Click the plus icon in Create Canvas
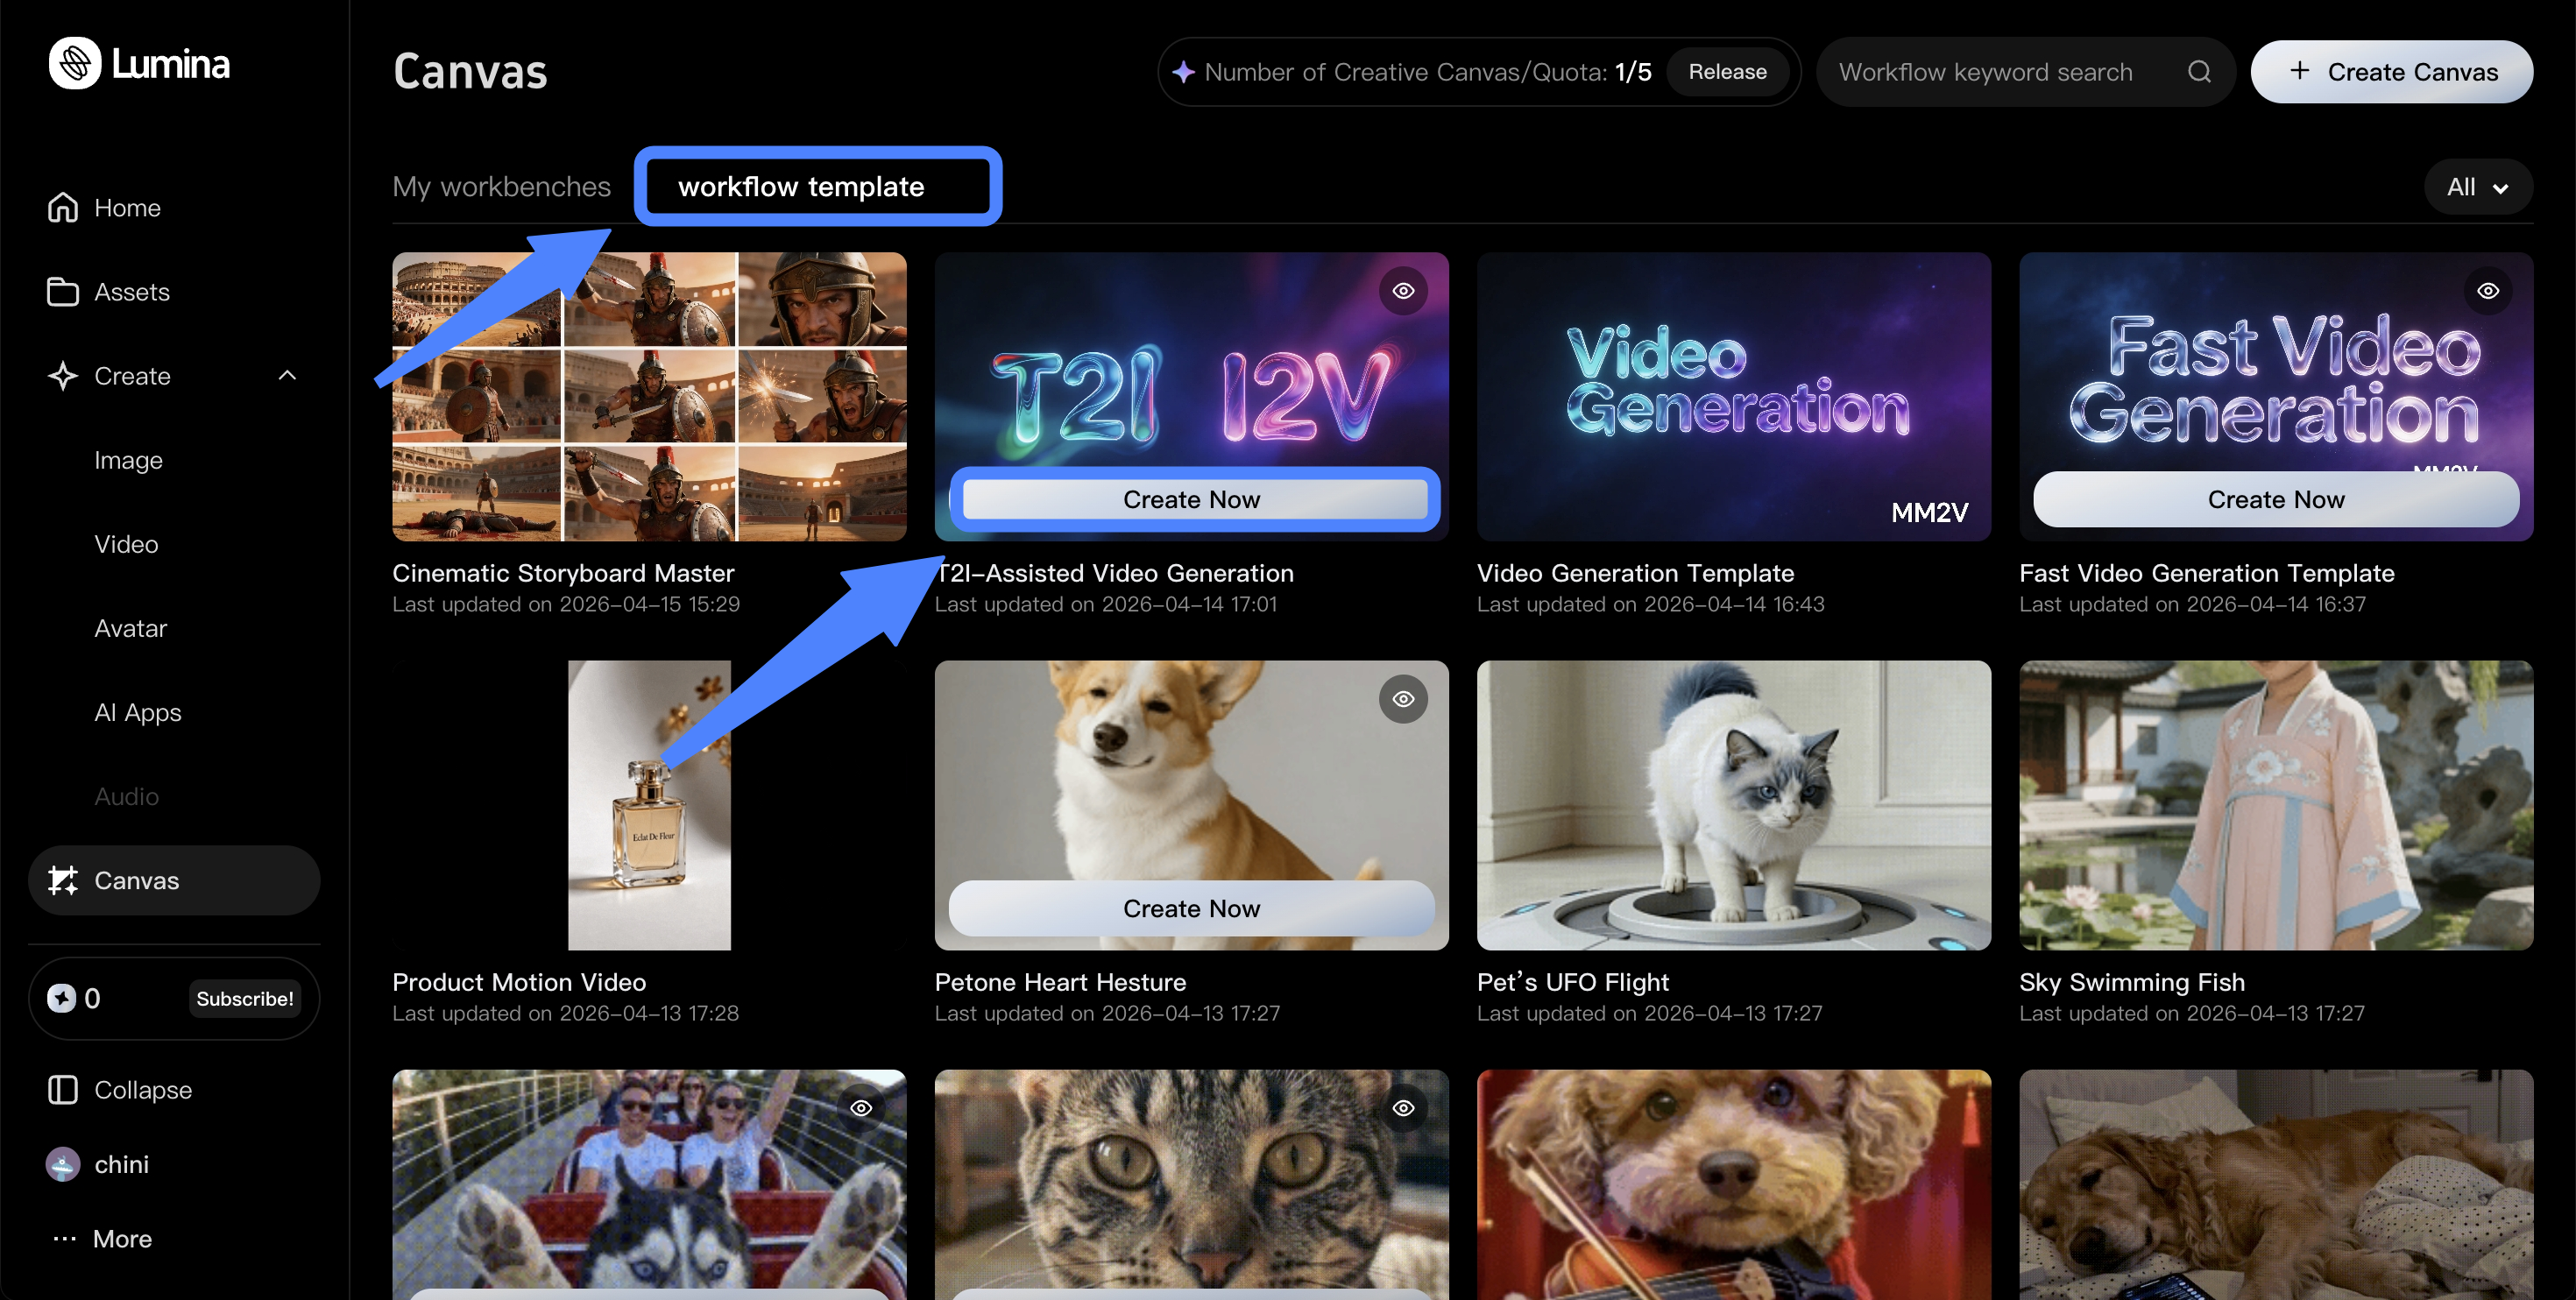The height and width of the screenshot is (1300, 2576). [x=2300, y=70]
